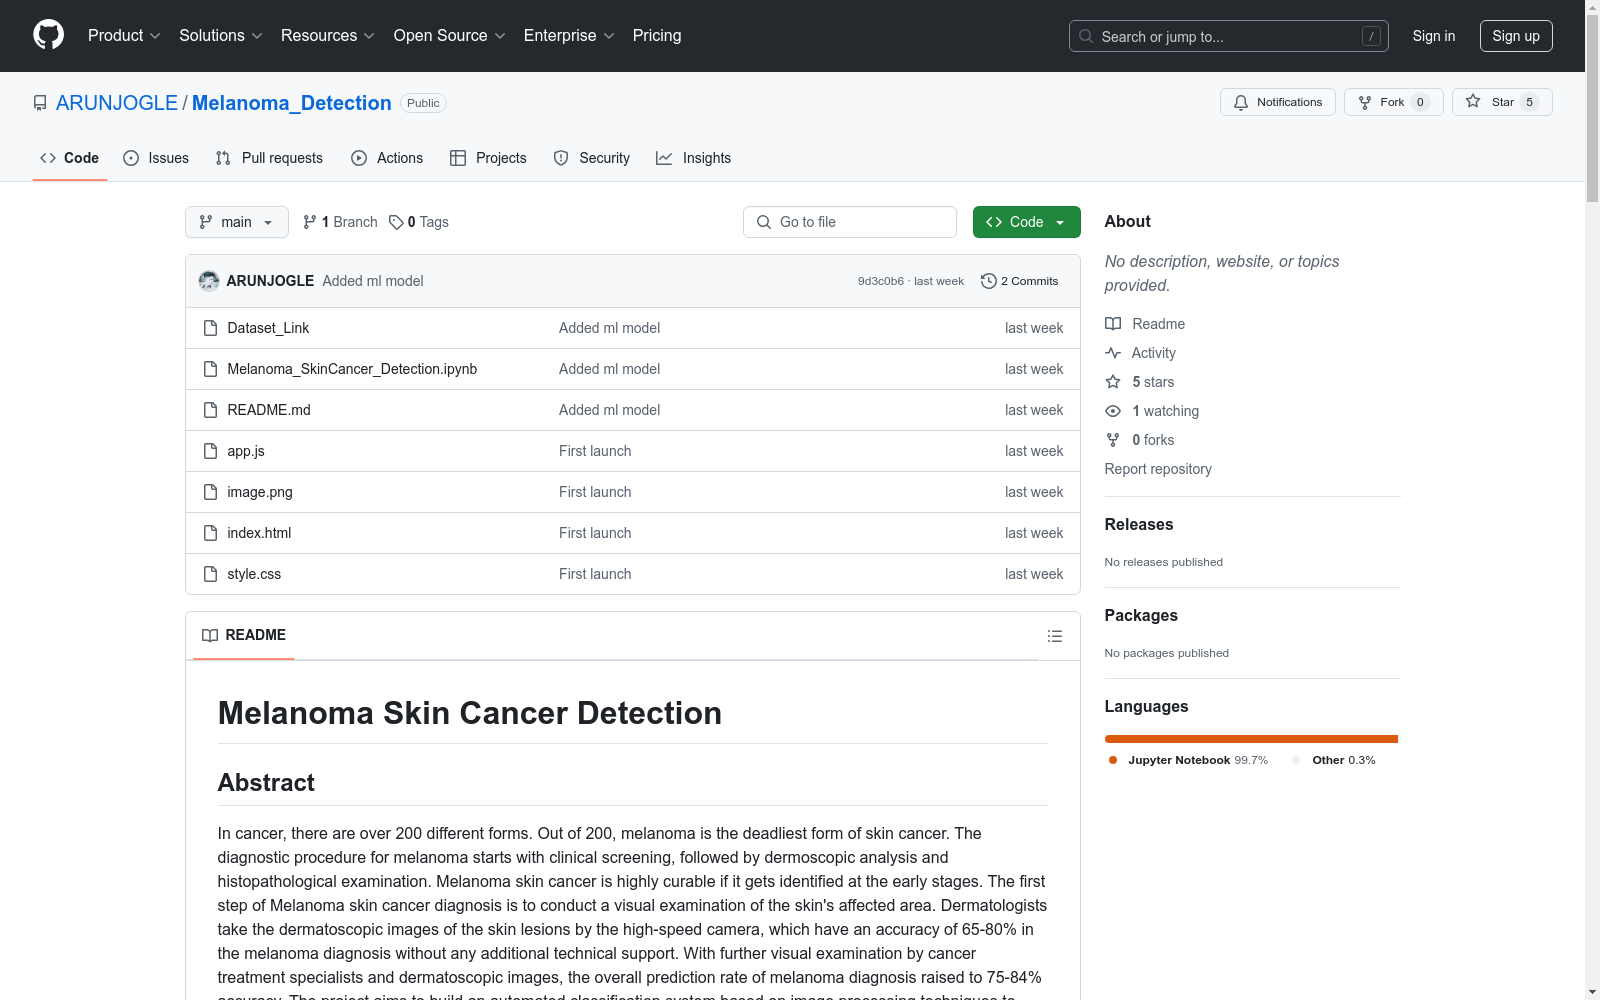The image size is (1600, 1000).
Task: Open the README outline list icon
Action: point(1055,636)
